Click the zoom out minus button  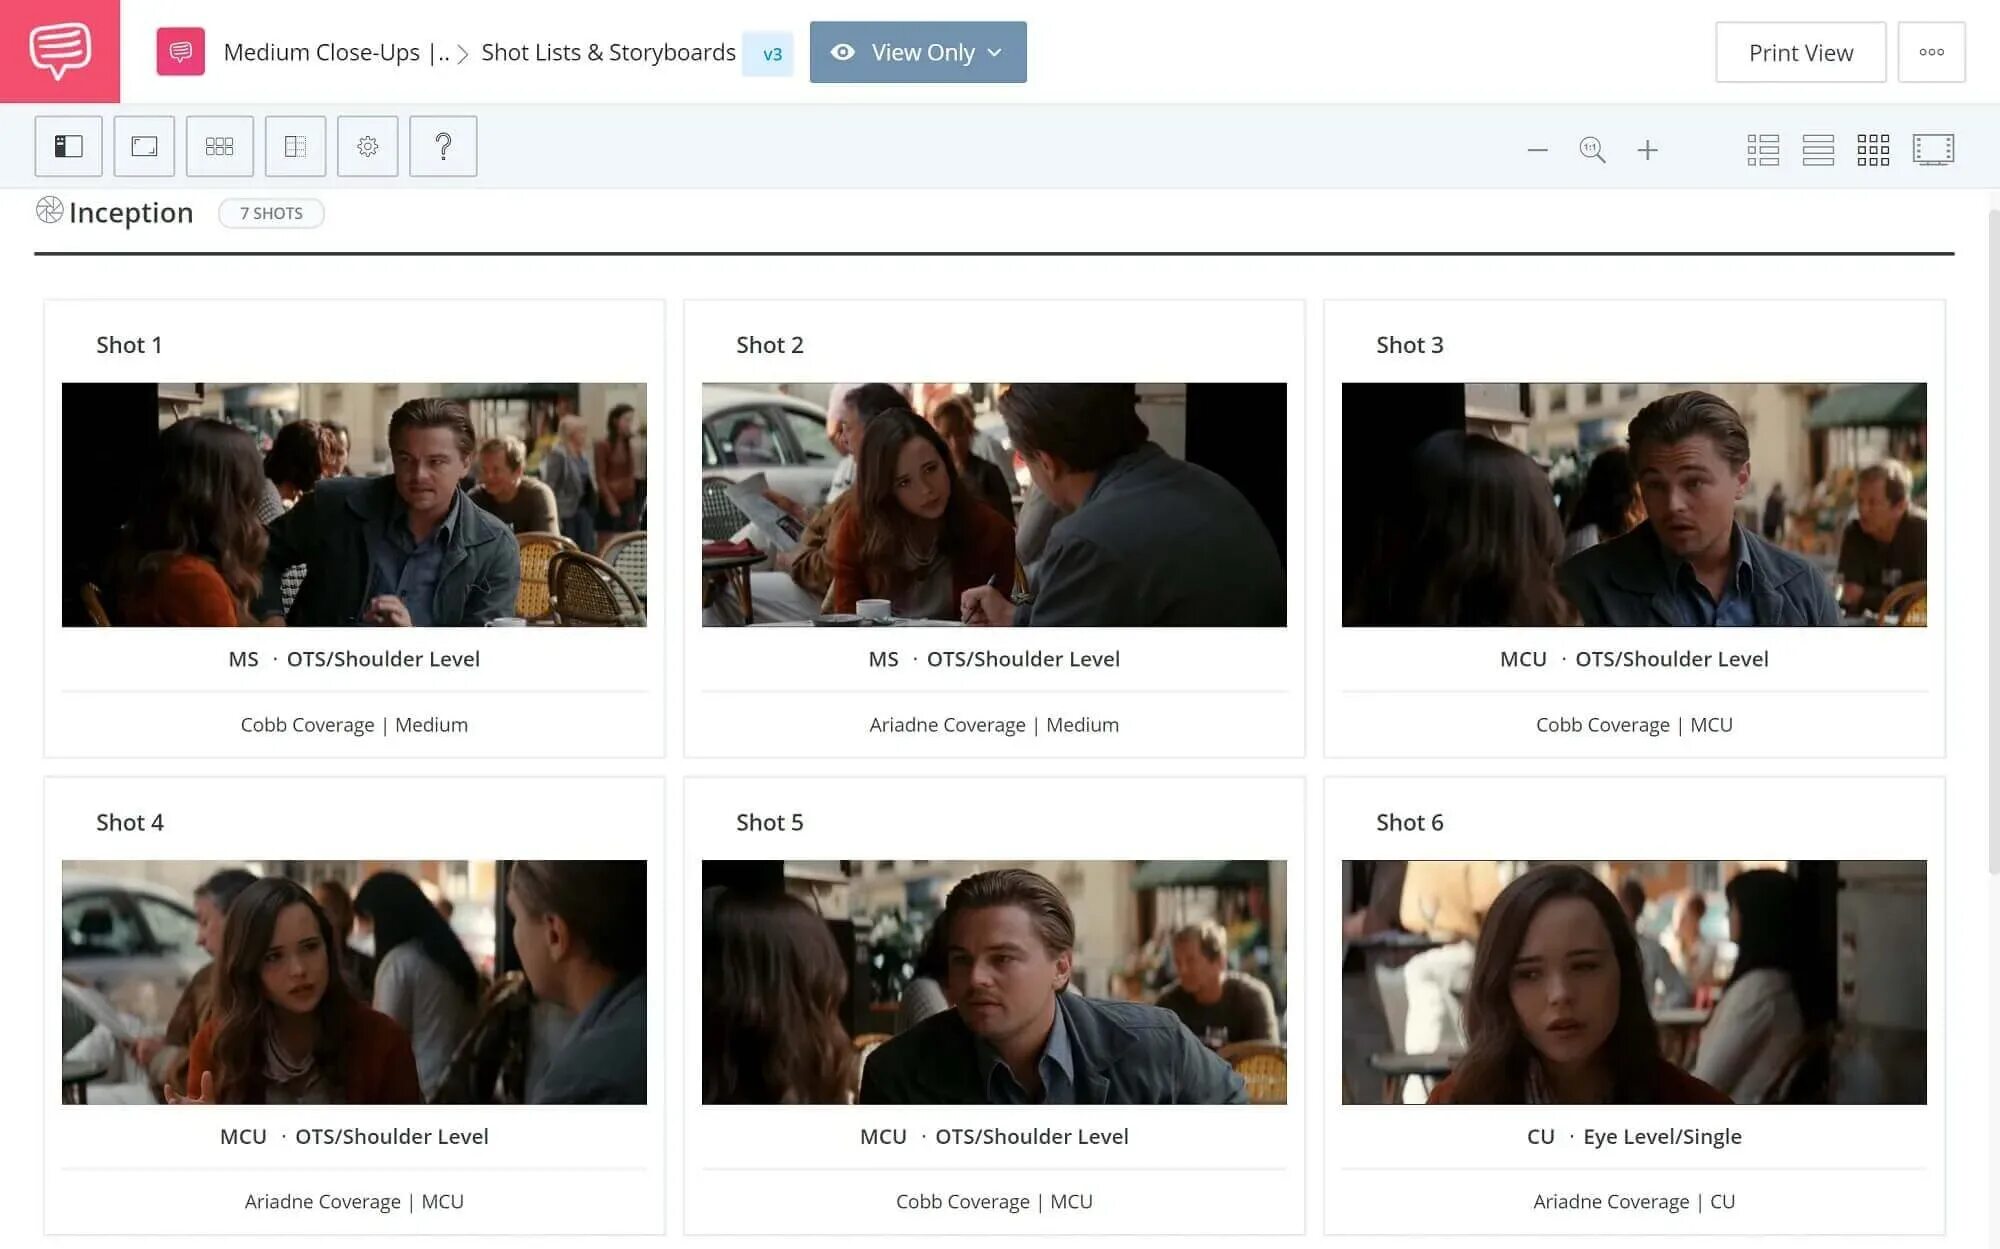1537,148
